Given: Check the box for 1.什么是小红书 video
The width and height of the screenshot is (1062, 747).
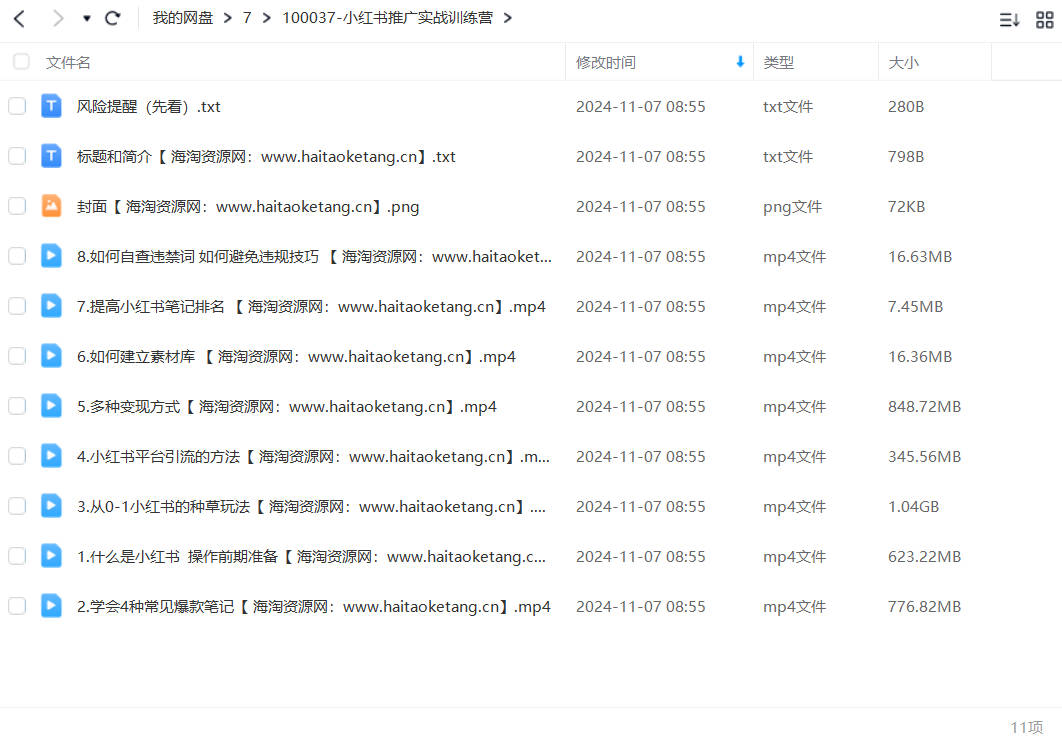Looking at the screenshot, I should pos(17,556).
